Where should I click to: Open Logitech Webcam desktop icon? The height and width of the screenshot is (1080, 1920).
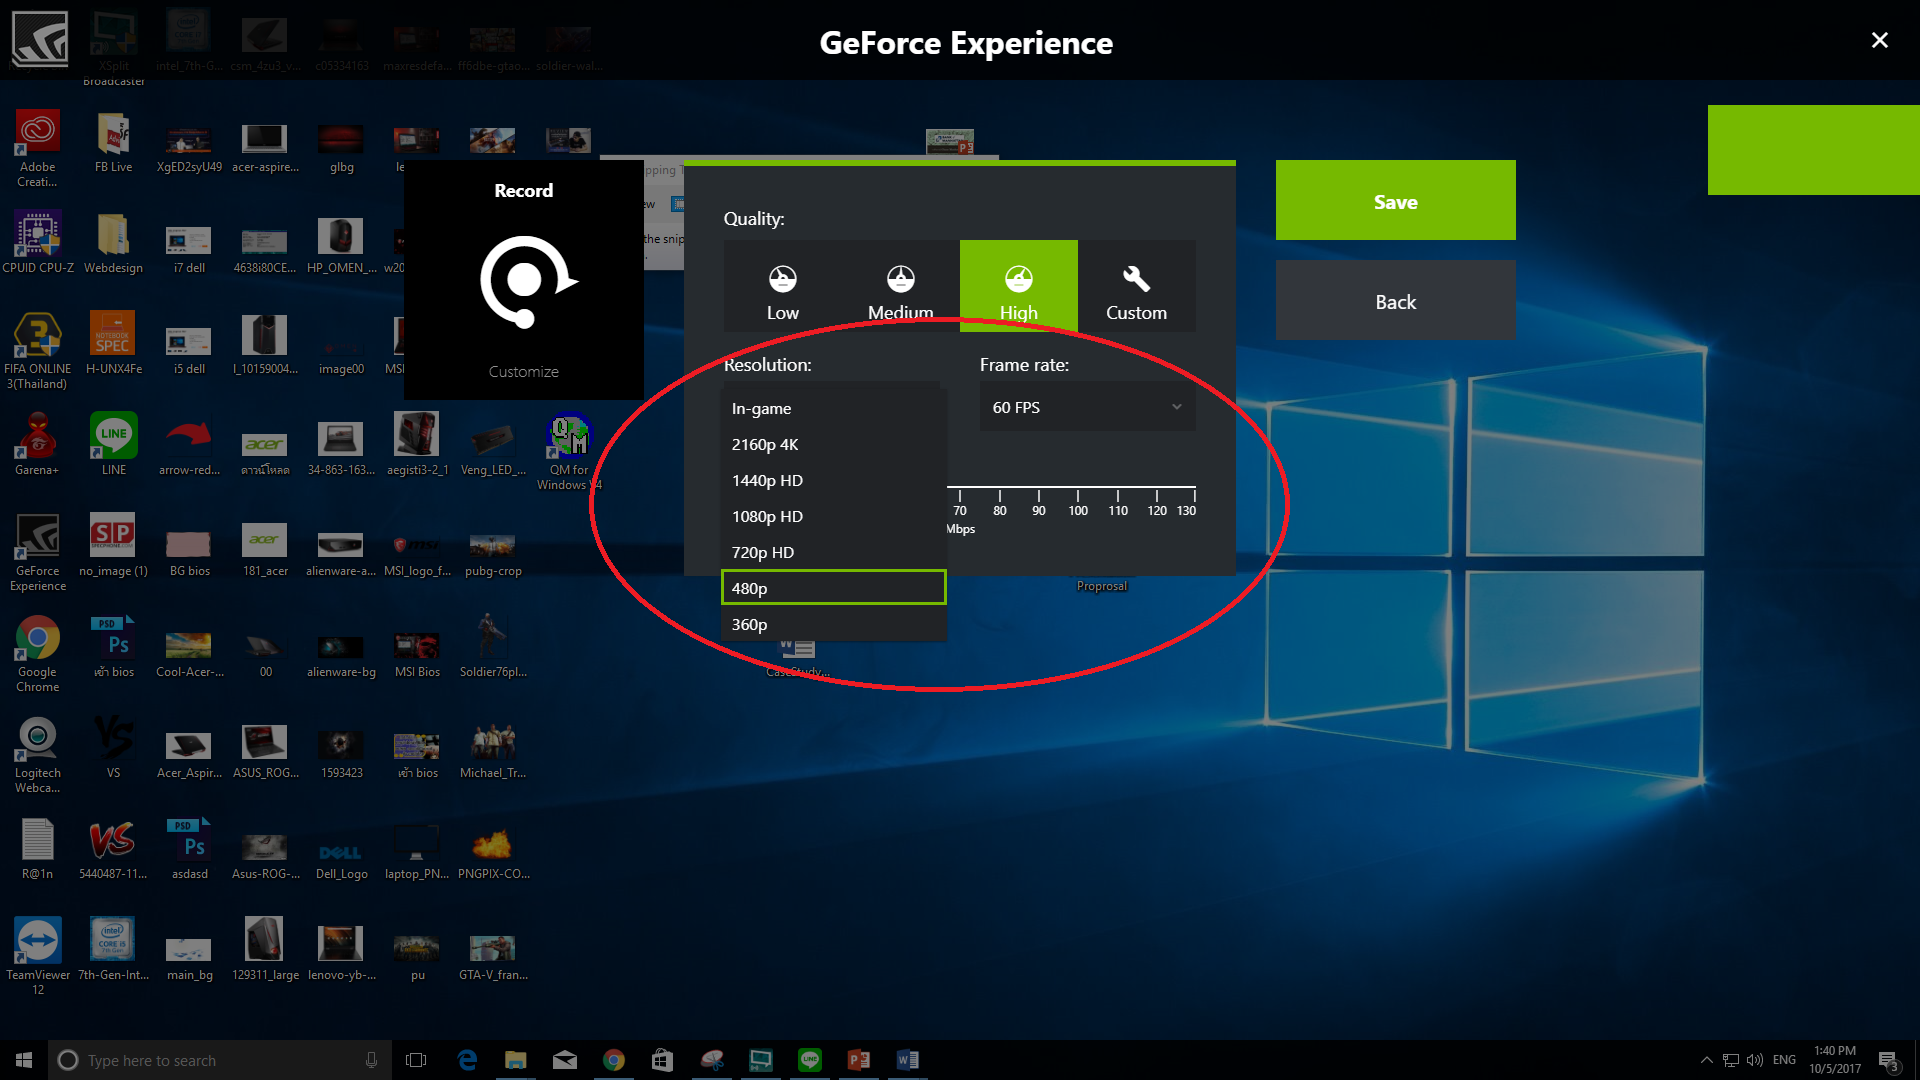(x=37, y=754)
